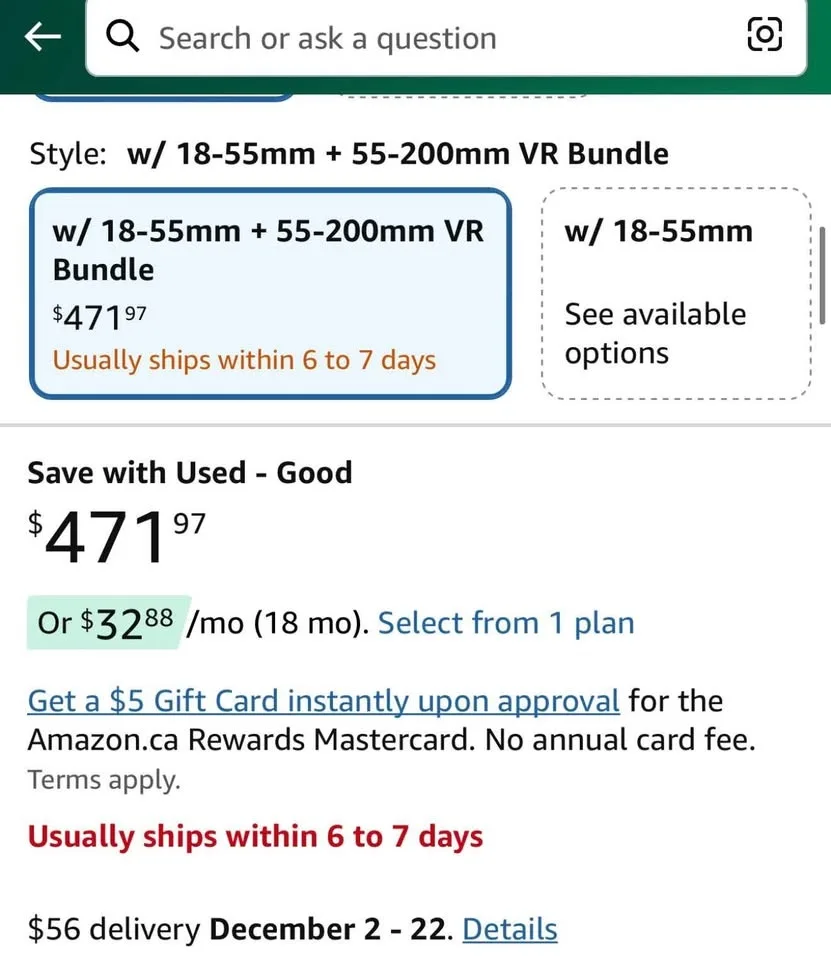The image size is (831, 960).
Task: Click Usually ships within 6 to 7 days
Action: point(254,836)
